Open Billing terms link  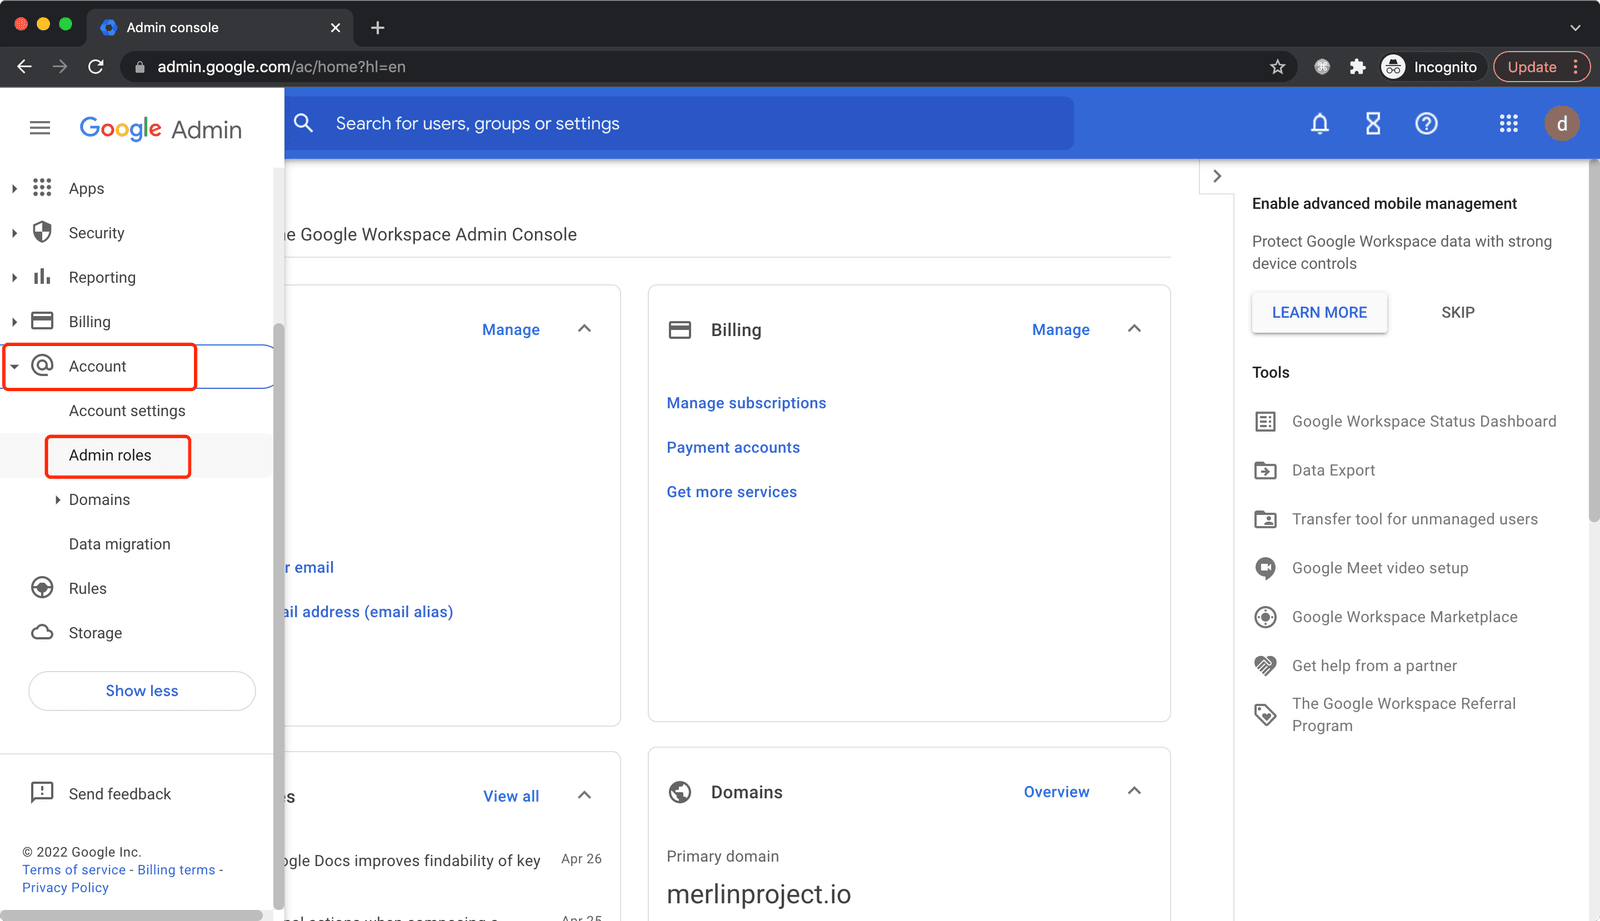click(x=176, y=870)
